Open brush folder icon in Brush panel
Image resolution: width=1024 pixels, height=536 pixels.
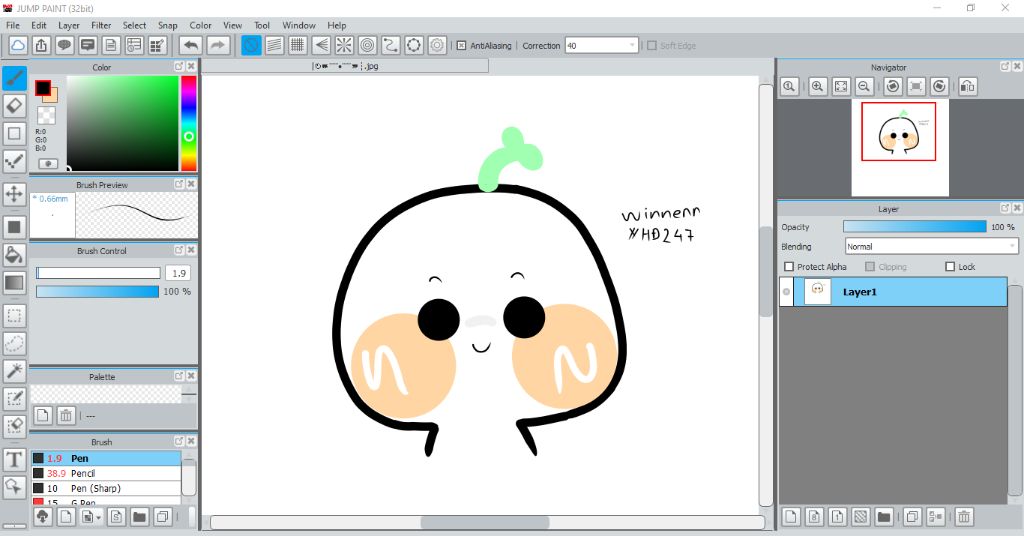tap(139, 517)
